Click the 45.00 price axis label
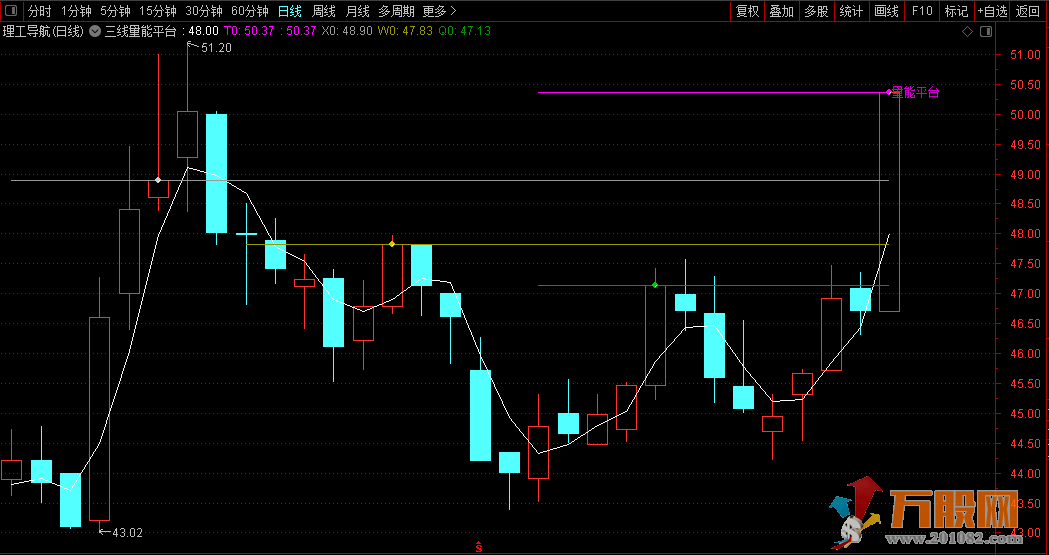 coord(1026,414)
